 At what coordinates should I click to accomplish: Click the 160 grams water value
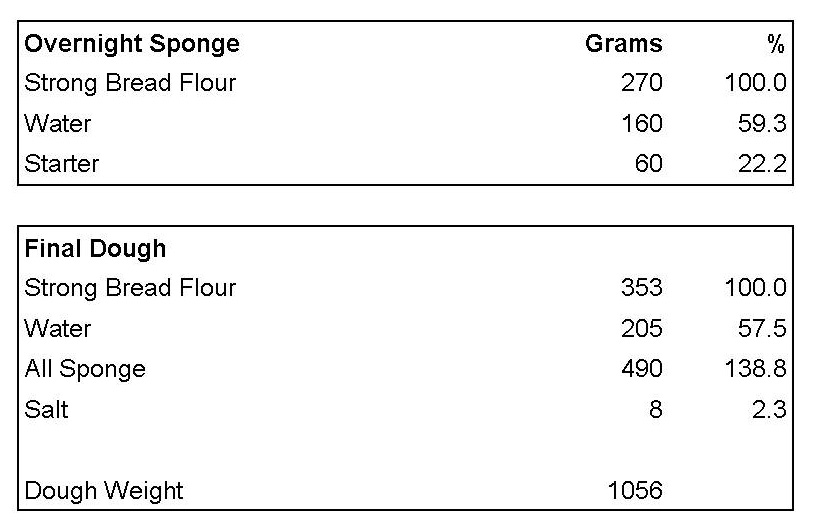[x=641, y=124]
